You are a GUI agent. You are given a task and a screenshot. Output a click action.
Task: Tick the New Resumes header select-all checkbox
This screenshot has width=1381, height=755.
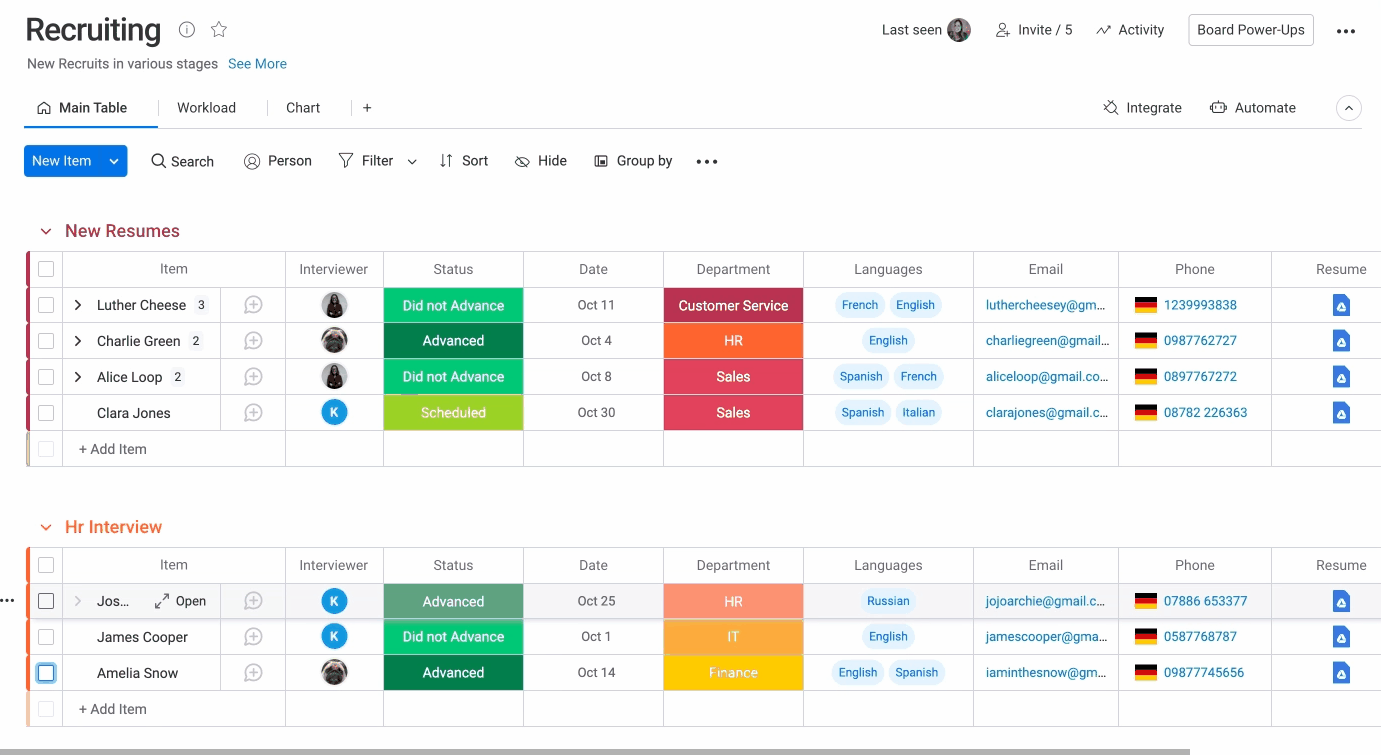[46, 269]
